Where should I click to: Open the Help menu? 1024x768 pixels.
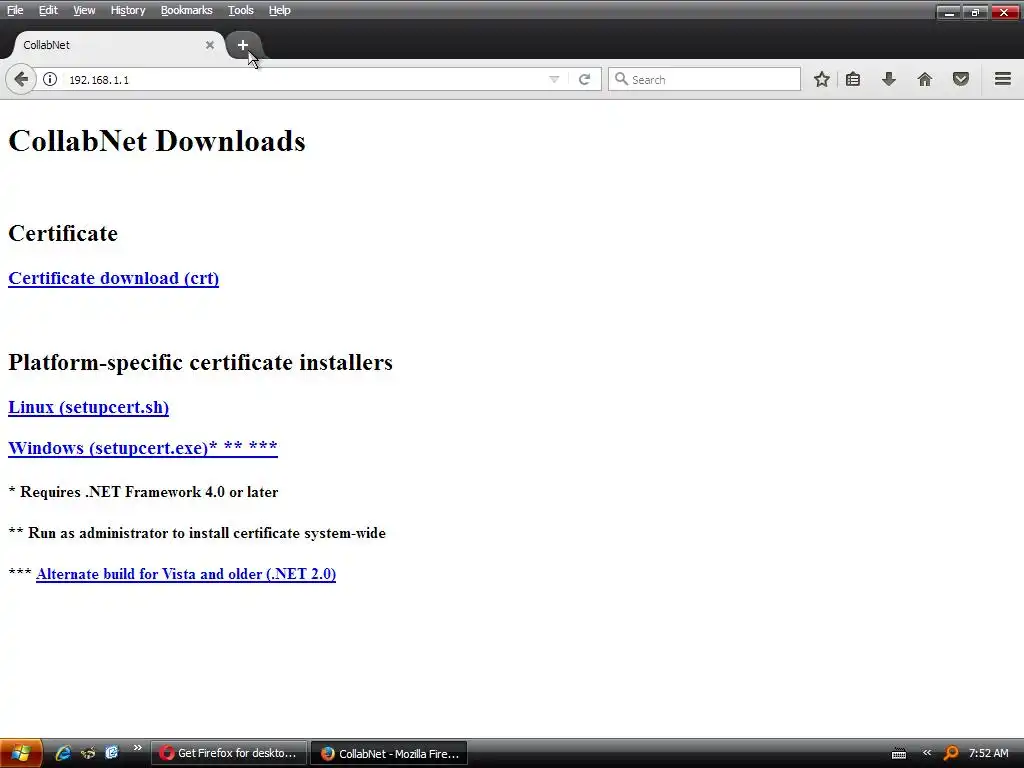tap(280, 10)
